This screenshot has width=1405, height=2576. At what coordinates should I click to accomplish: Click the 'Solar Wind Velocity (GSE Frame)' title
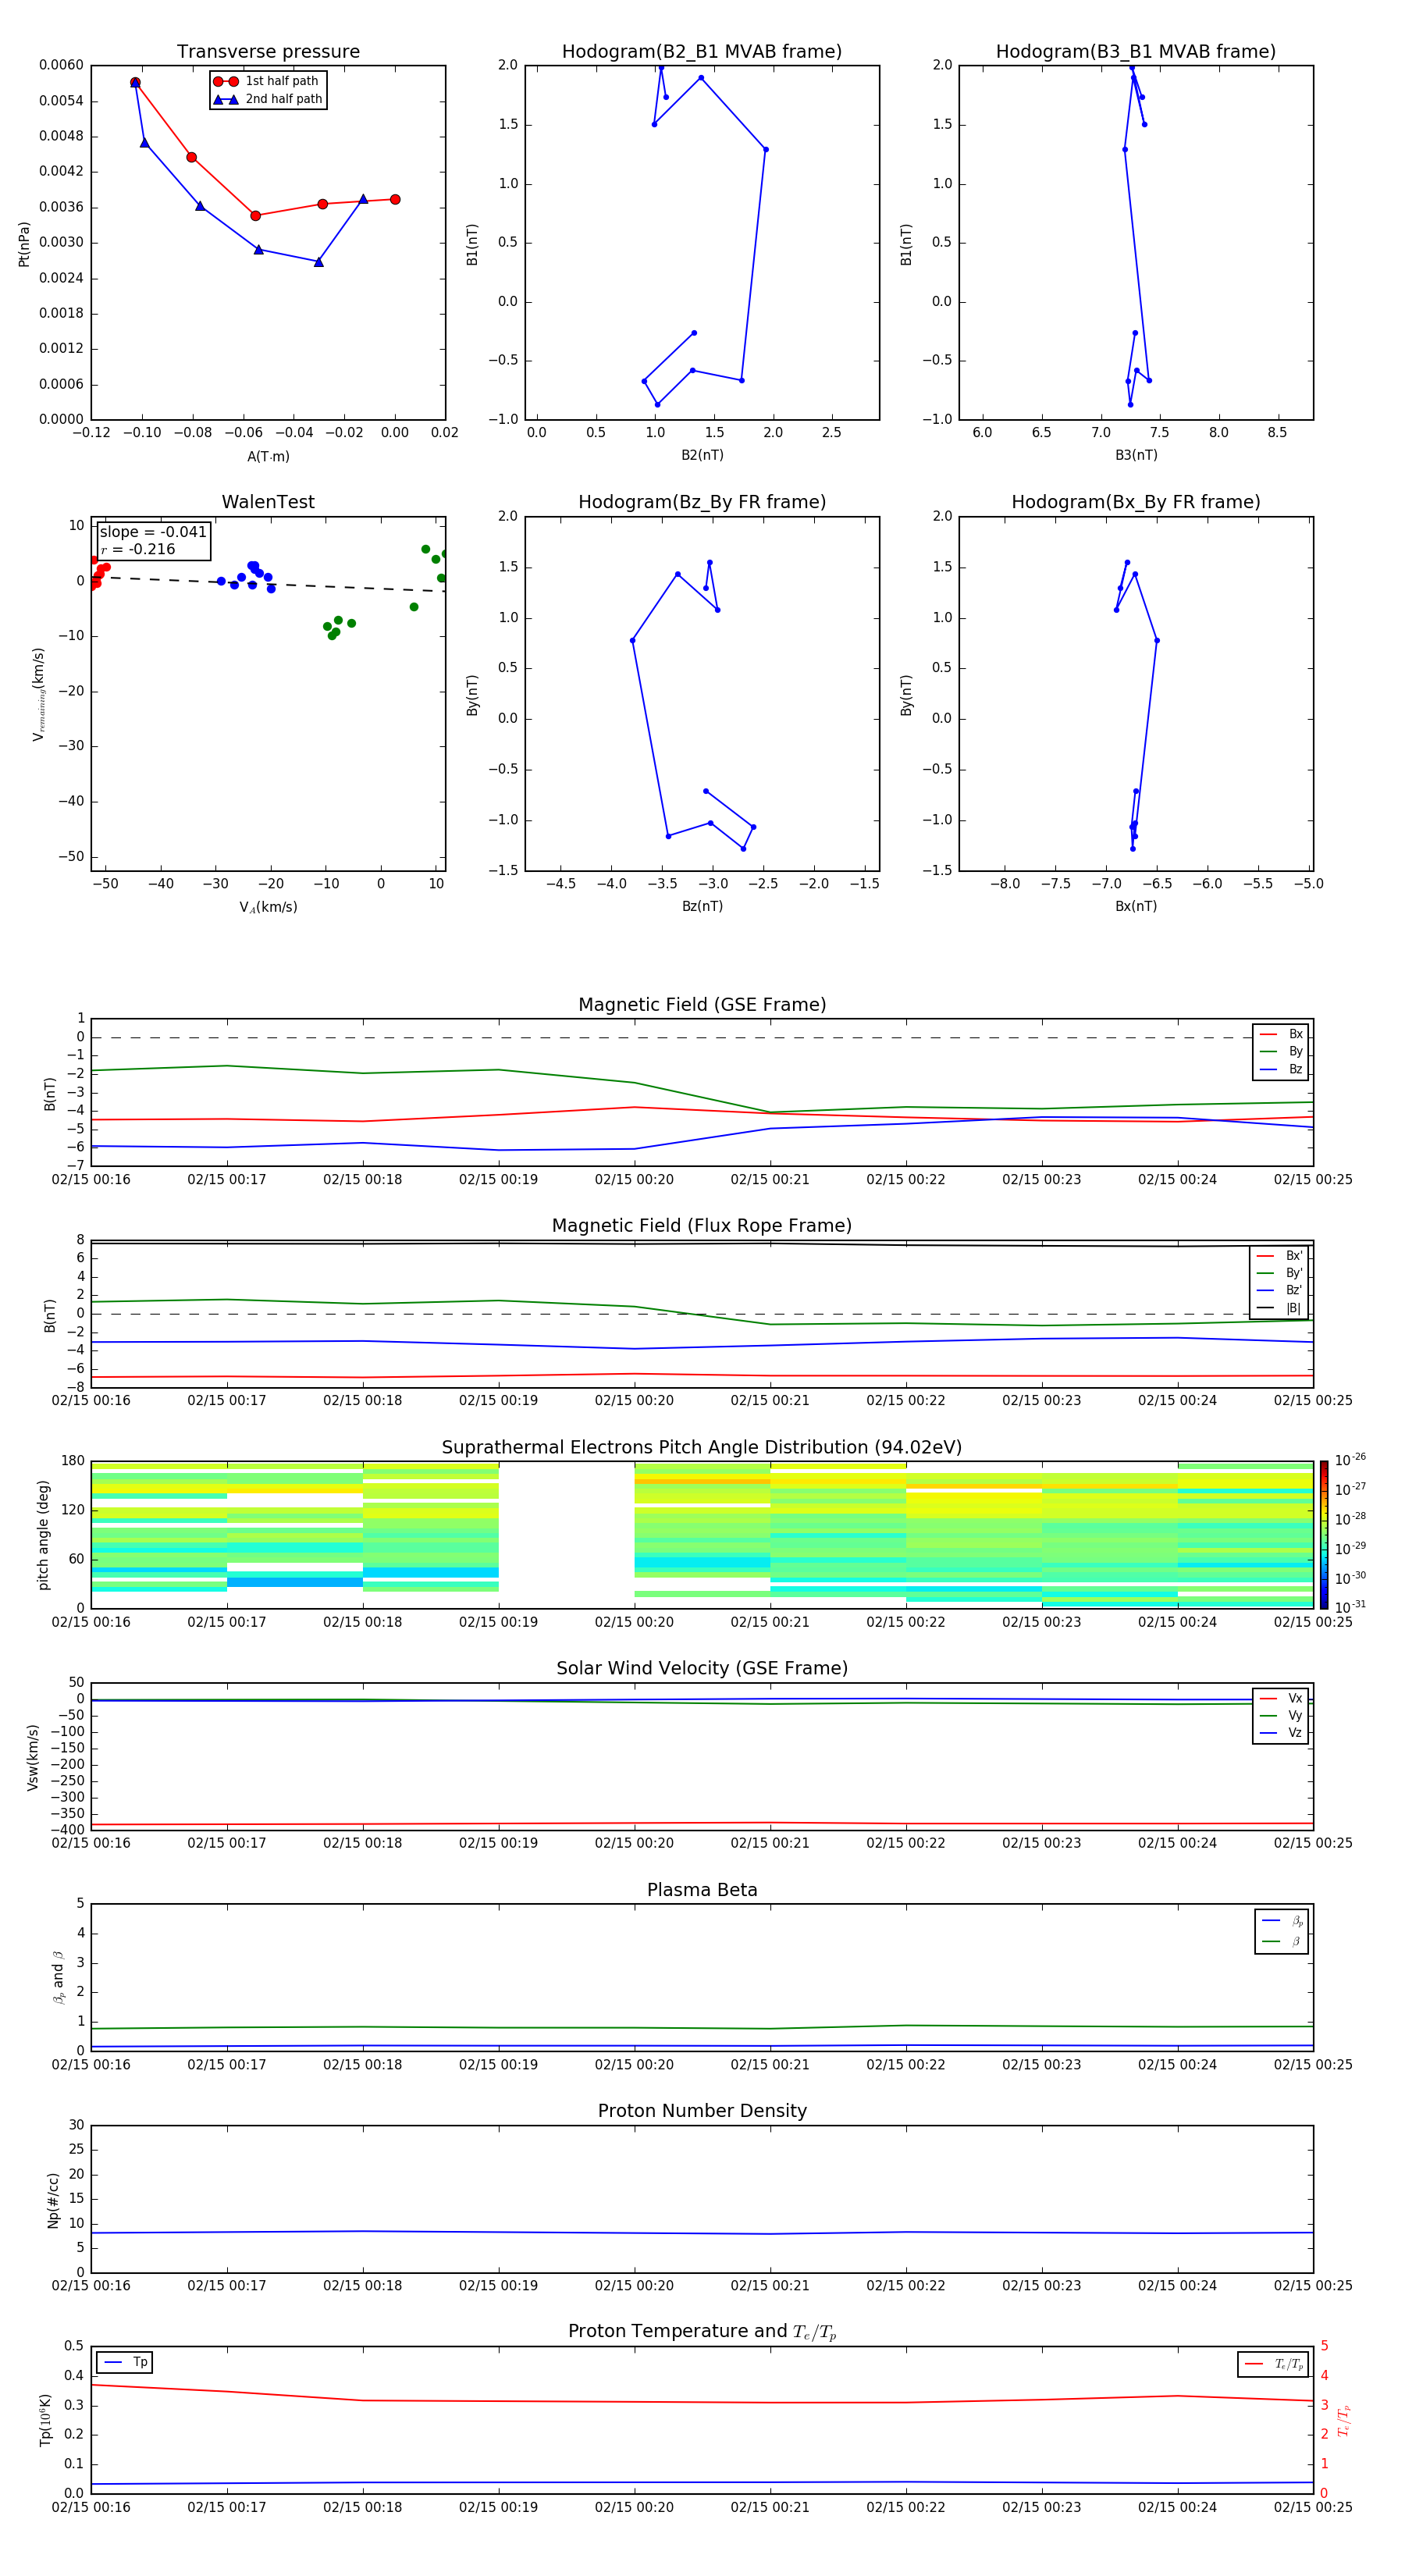click(702, 1669)
